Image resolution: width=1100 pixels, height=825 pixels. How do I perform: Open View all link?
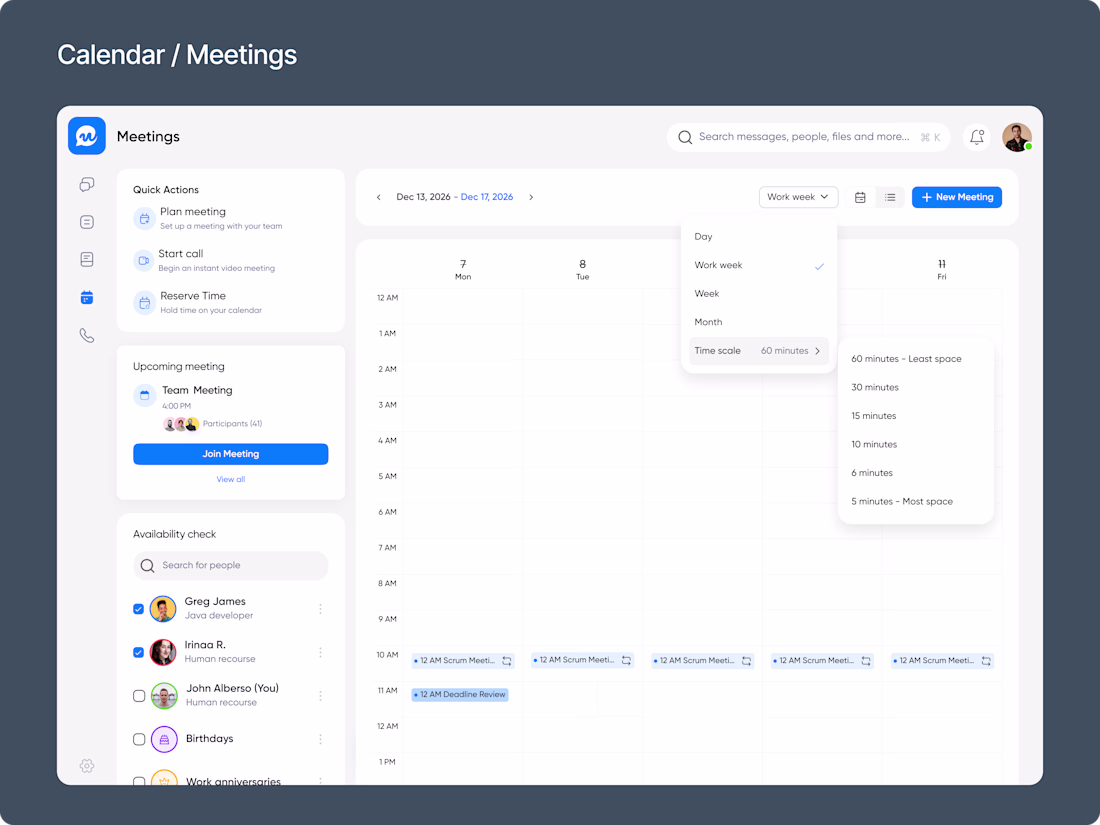click(231, 479)
